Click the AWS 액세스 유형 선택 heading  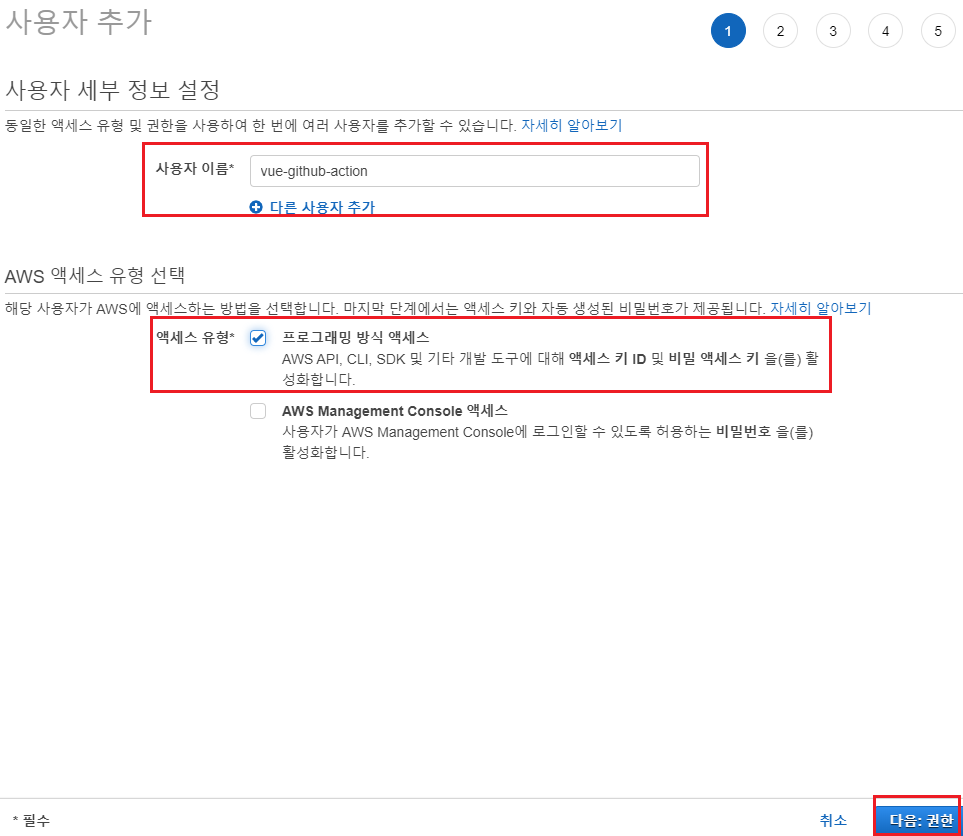pos(95,275)
